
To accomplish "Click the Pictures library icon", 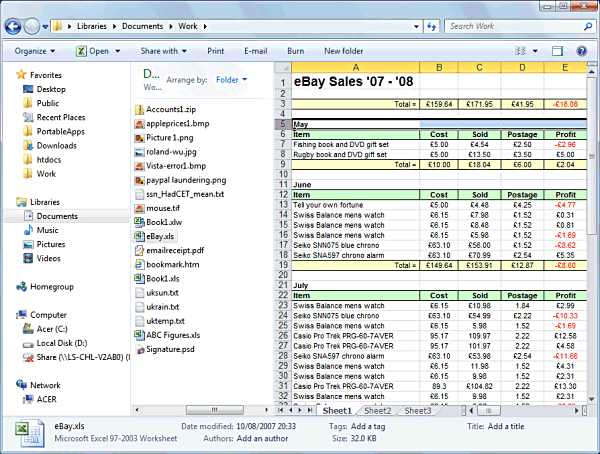I will pos(28,244).
